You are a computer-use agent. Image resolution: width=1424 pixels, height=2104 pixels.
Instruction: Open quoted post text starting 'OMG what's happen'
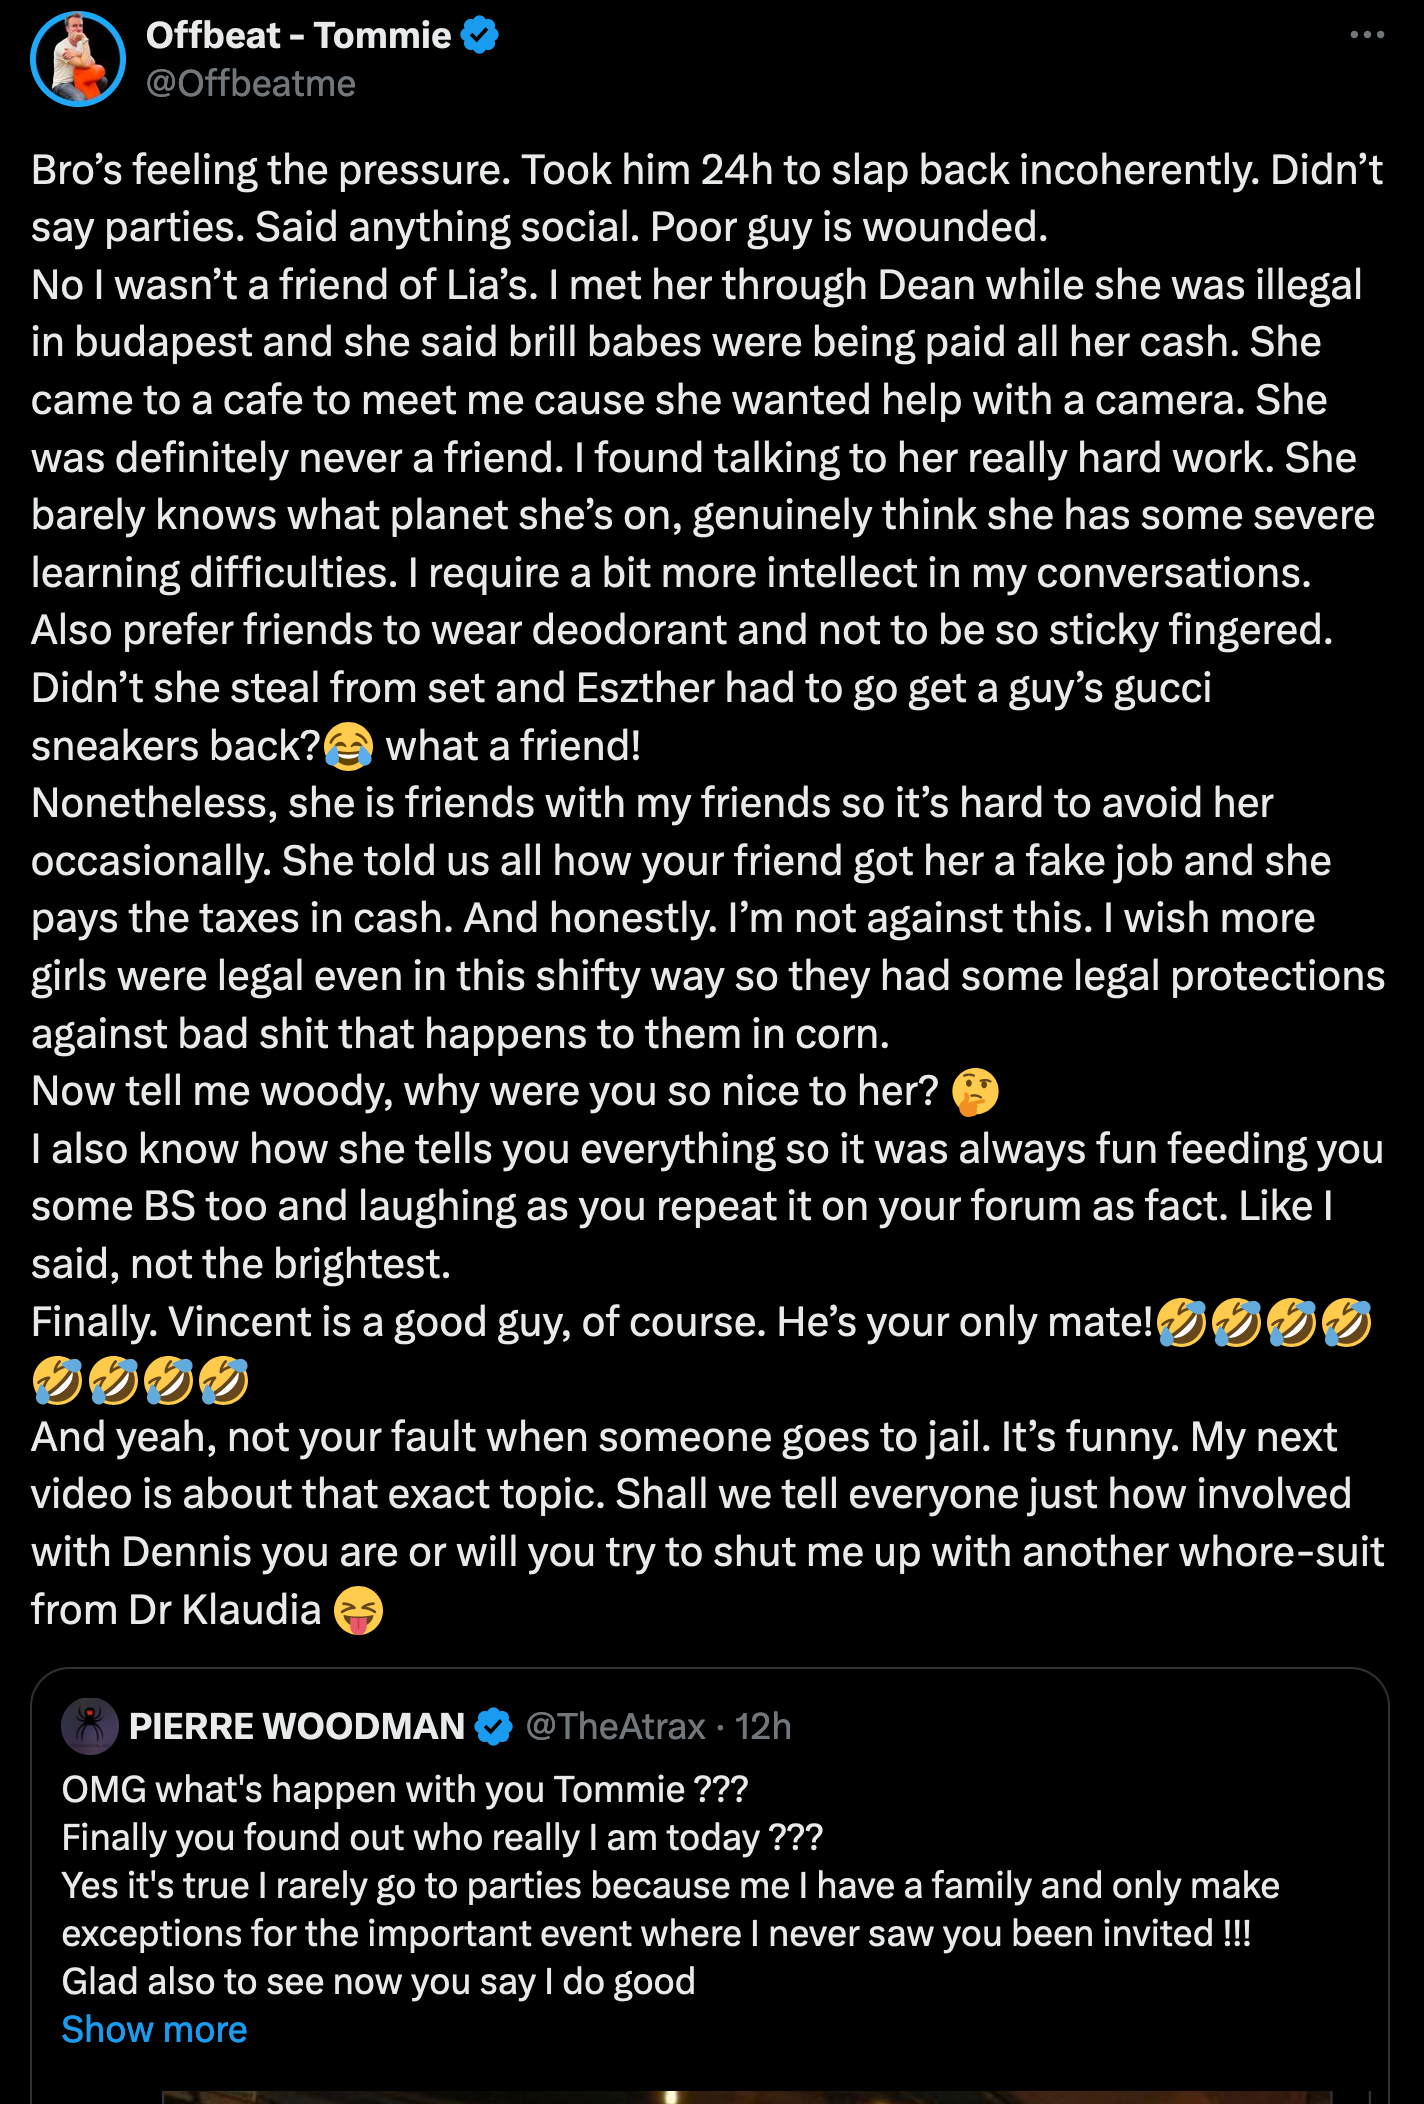coord(405,1789)
